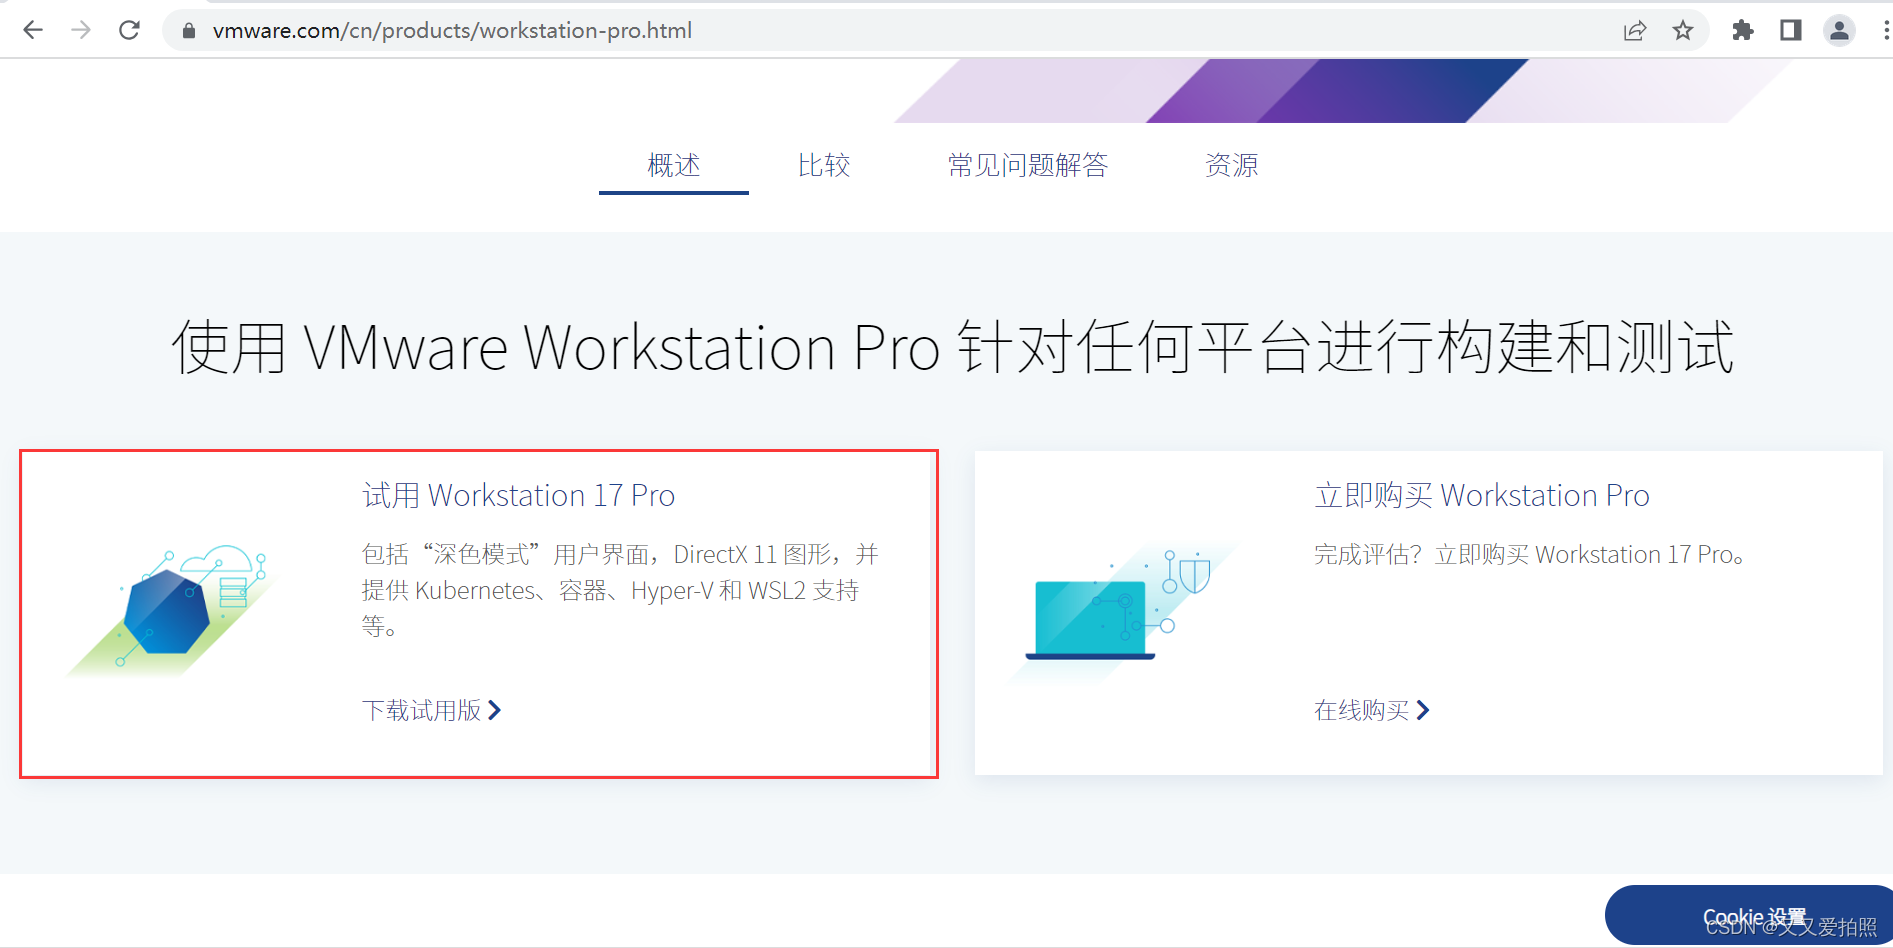The height and width of the screenshot is (948, 1893).
Task: Click chevron next to 下载试用版
Action: (x=494, y=710)
